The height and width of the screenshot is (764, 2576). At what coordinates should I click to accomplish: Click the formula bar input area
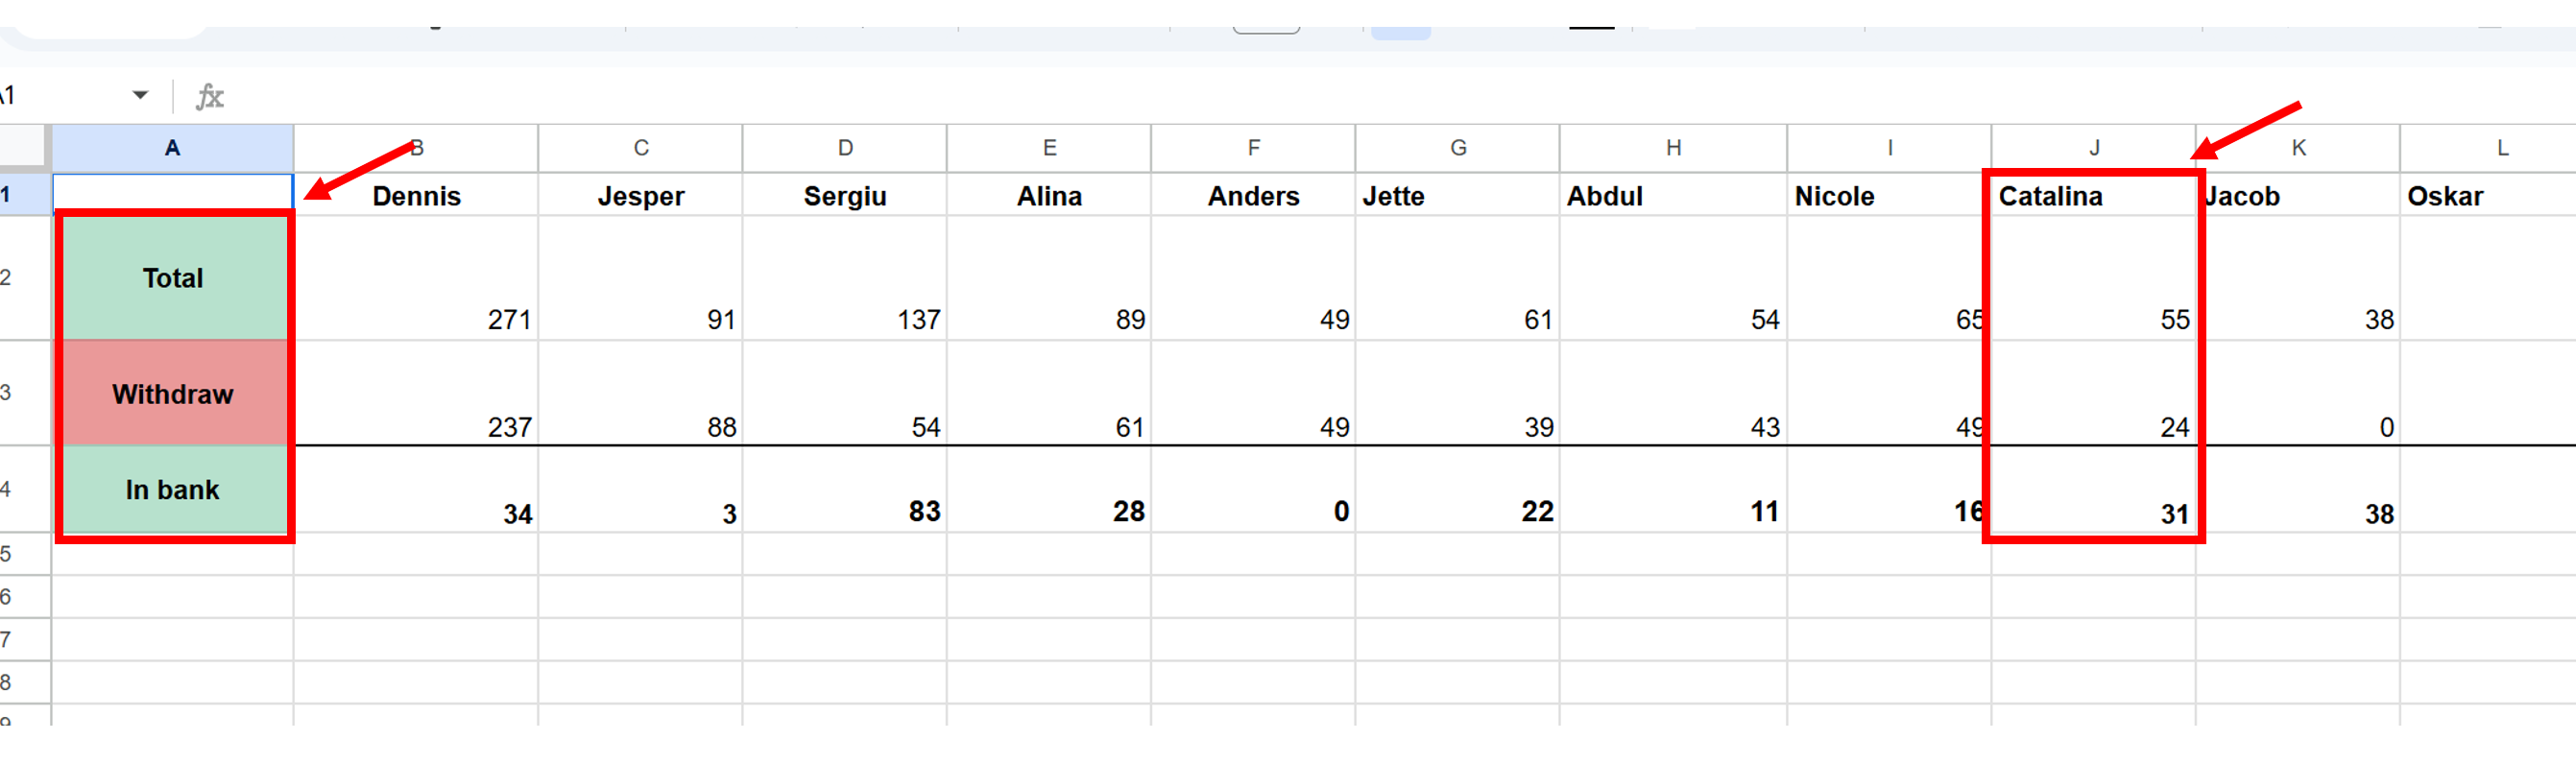coord(1300,96)
